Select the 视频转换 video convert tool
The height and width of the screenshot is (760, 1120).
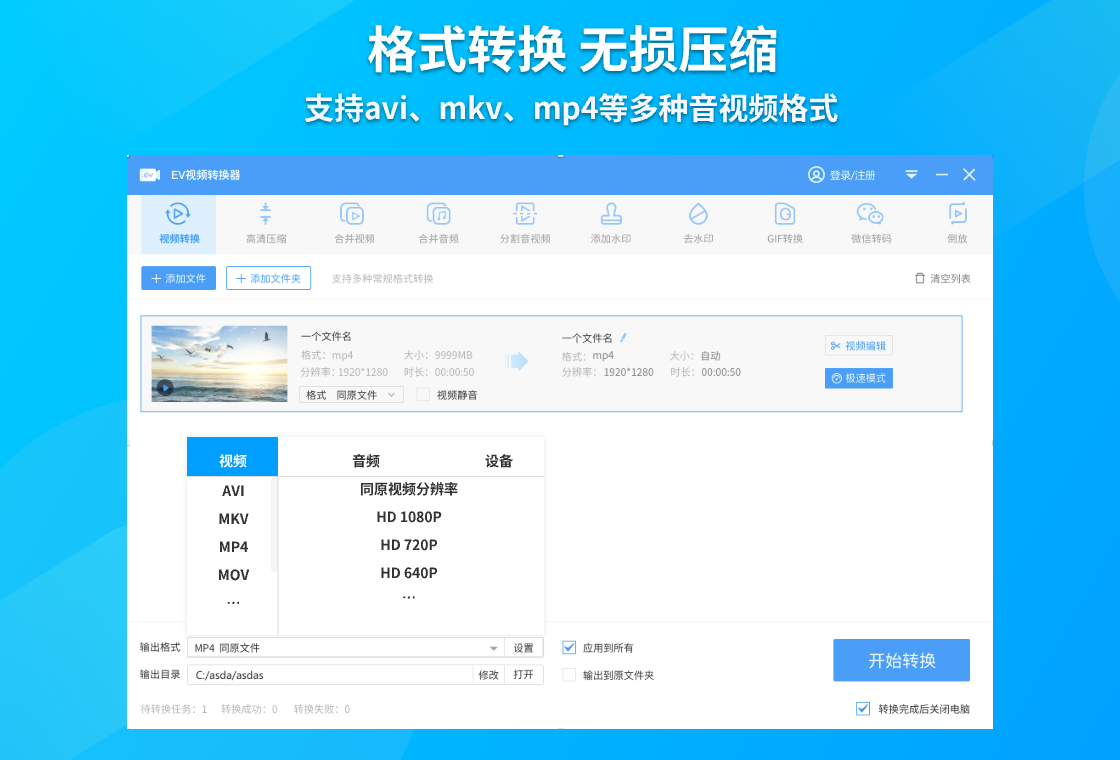[179, 224]
